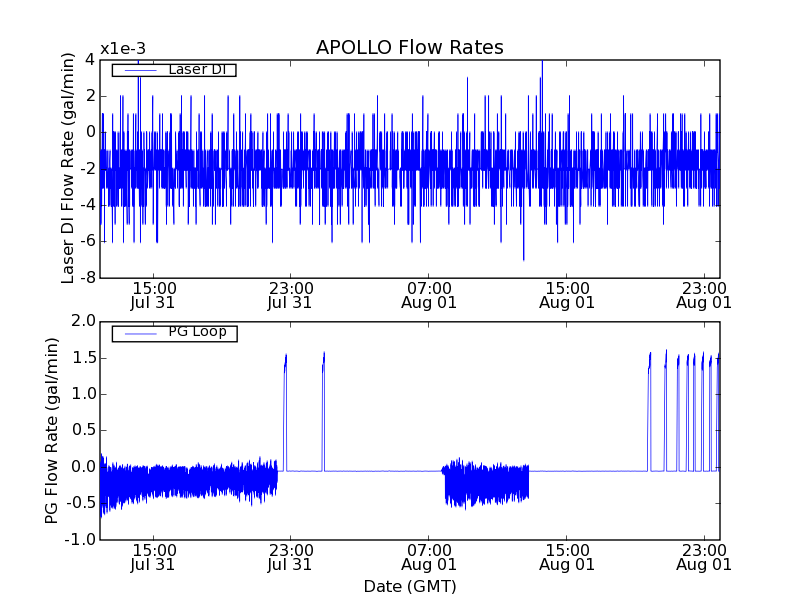
Task: Click lower plot 23:00 Aug 01 label
Action: tap(704, 557)
